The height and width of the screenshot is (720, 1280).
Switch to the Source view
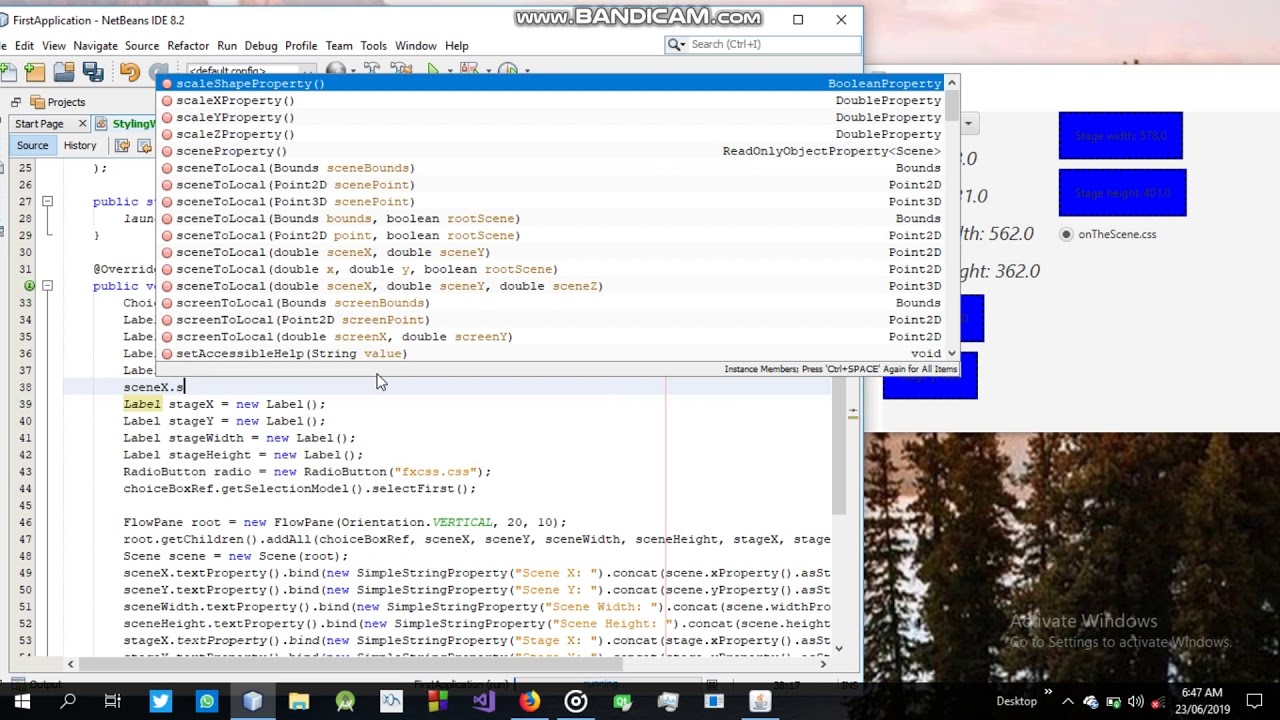(32, 146)
